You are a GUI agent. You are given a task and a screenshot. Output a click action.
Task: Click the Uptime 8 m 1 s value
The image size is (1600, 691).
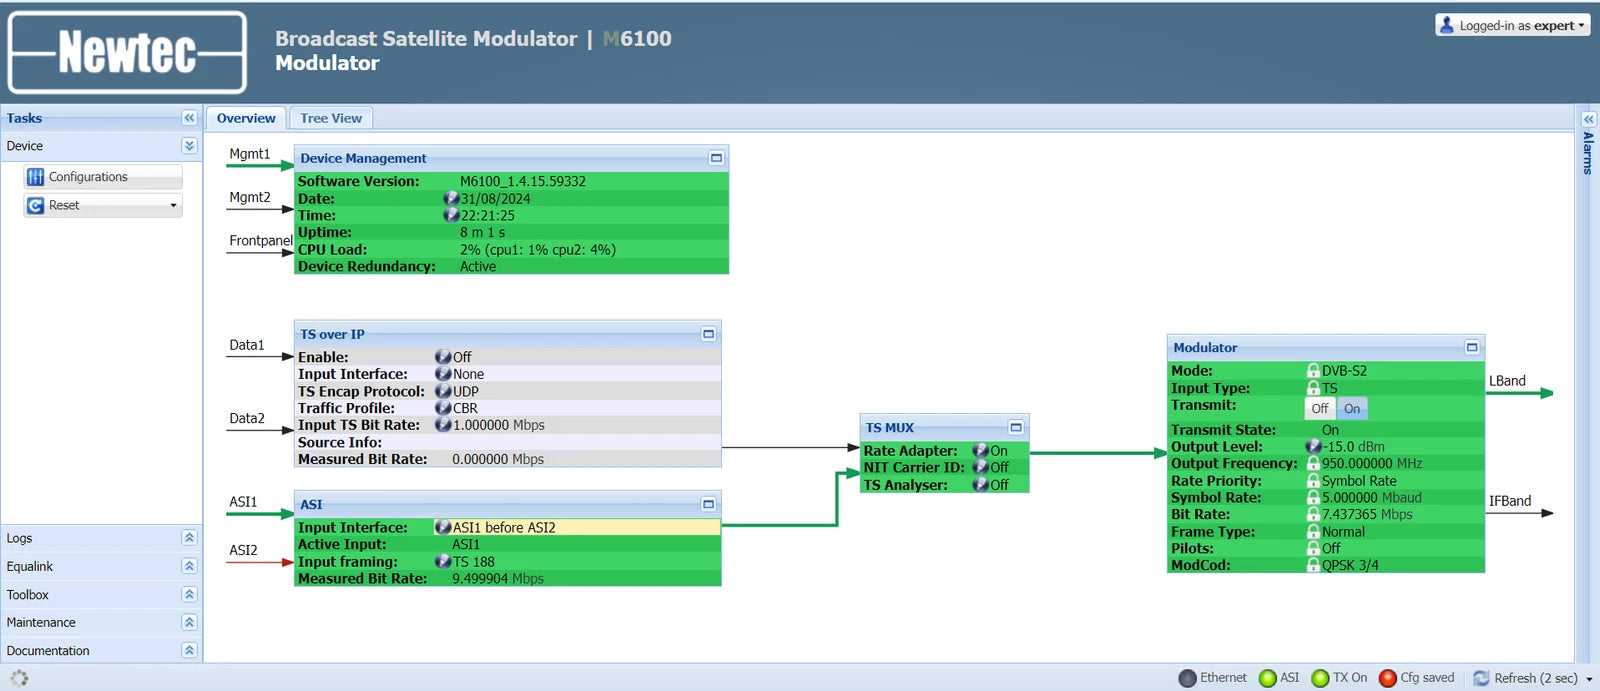point(482,232)
